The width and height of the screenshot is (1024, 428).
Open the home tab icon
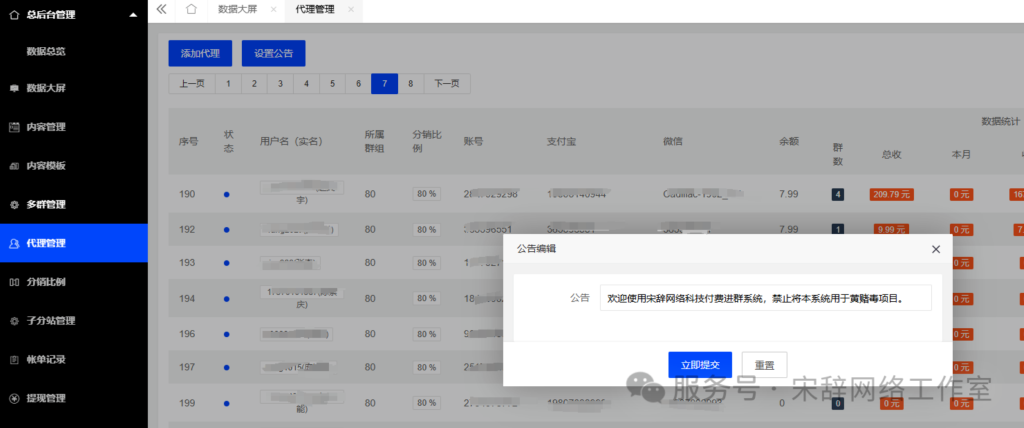(191, 9)
